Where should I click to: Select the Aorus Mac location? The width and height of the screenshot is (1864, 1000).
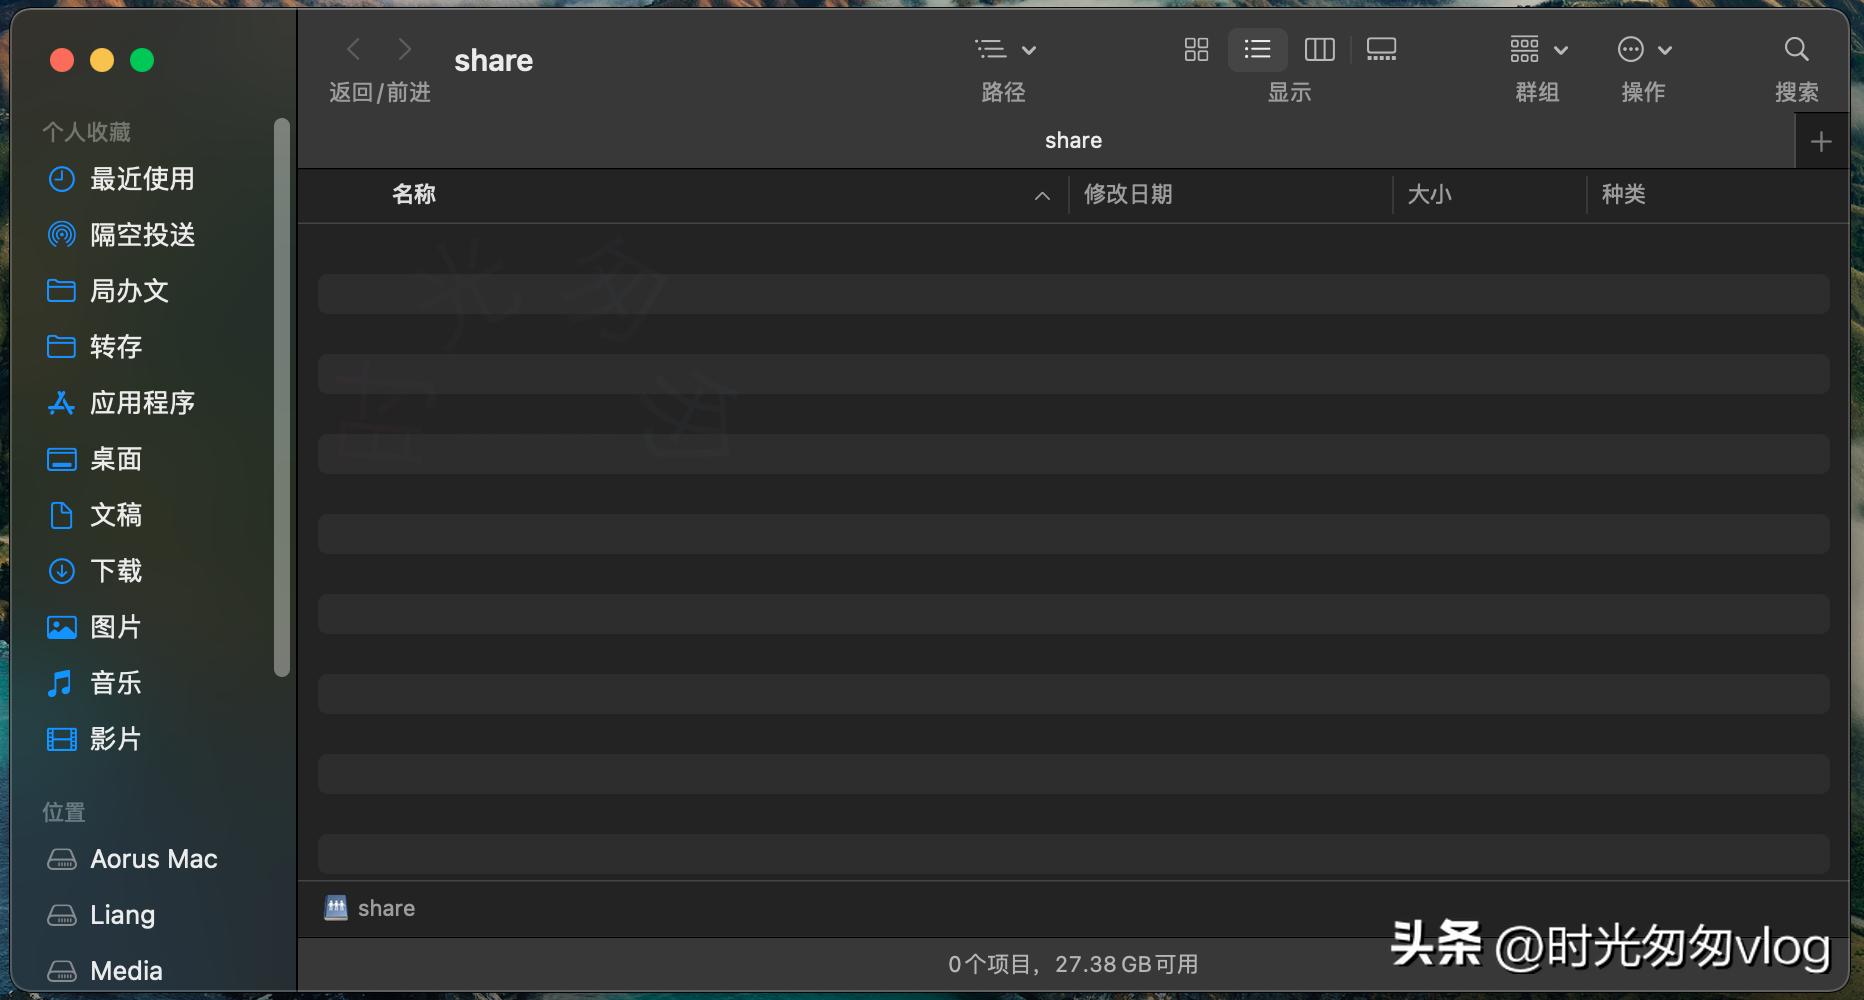pyautogui.click(x=154, y=858)
